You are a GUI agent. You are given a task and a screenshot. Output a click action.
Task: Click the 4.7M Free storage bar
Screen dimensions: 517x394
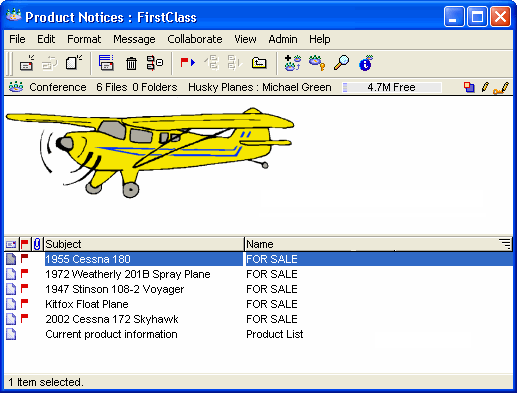coord(392,87)
